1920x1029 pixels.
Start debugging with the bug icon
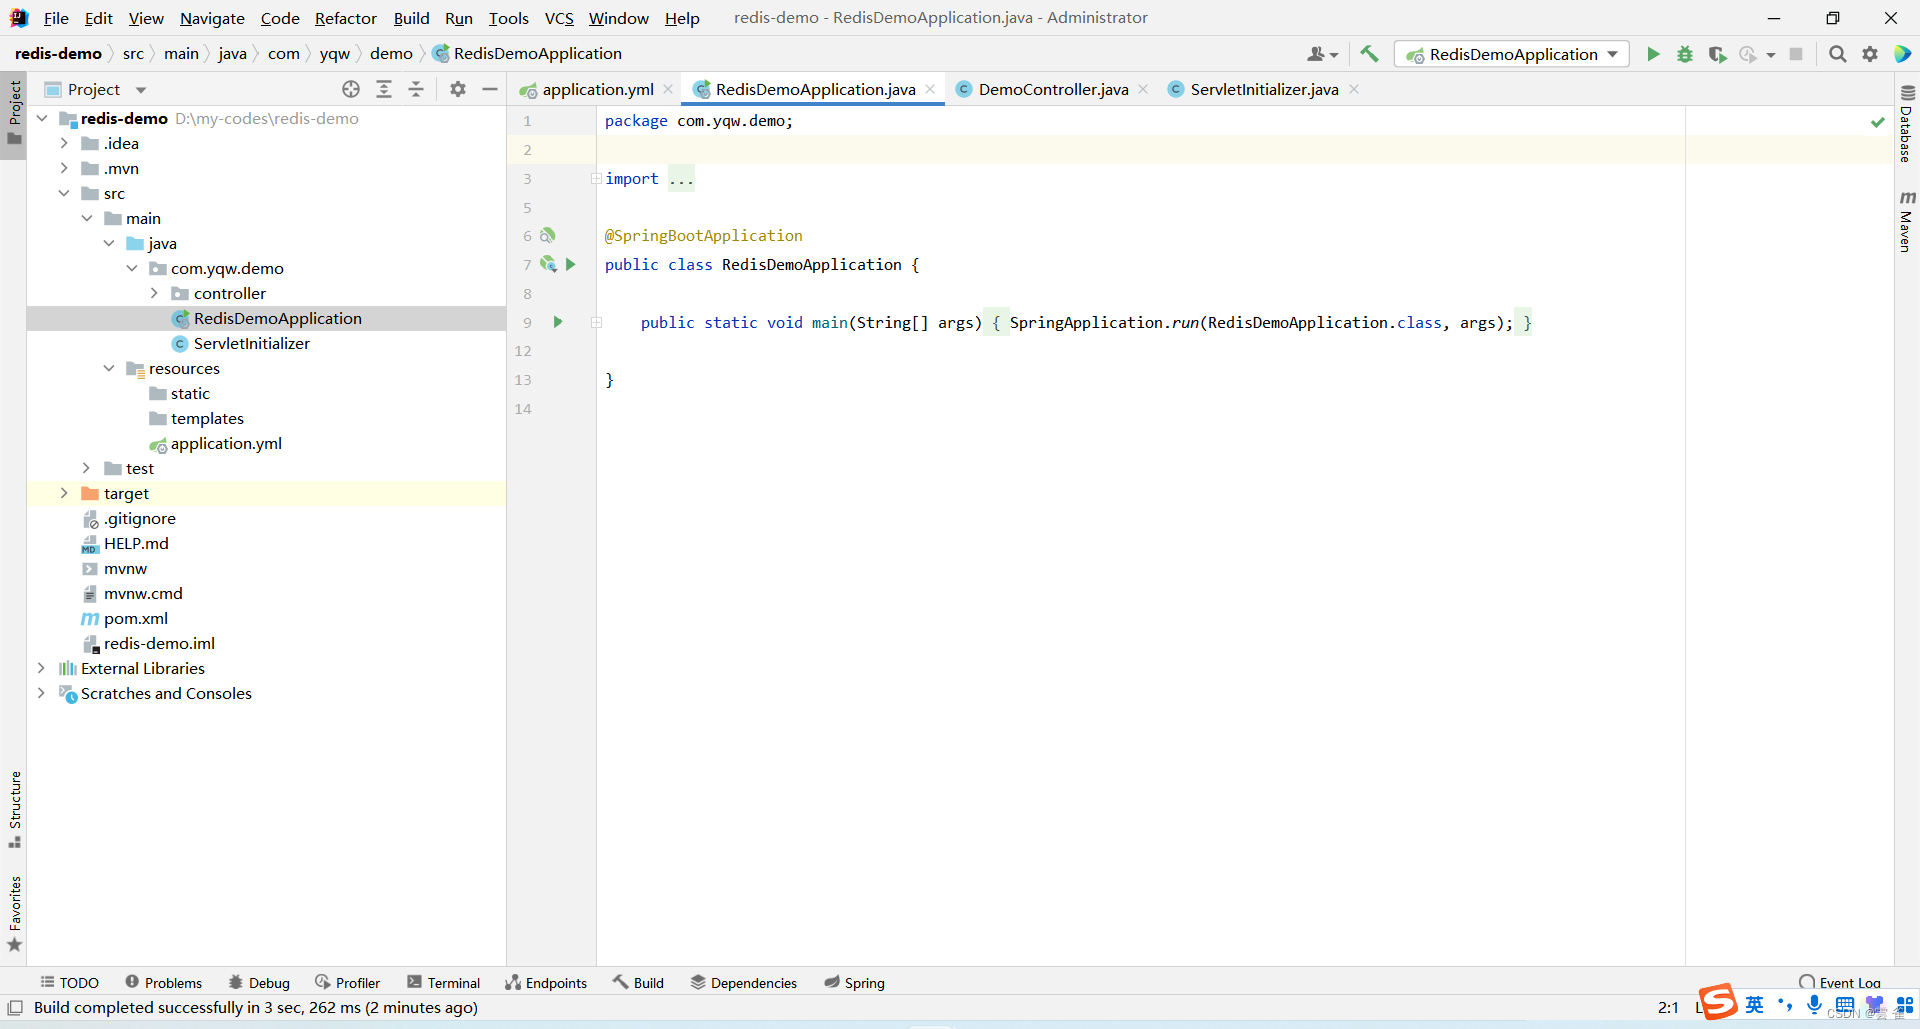click(x=1685, y=54)
